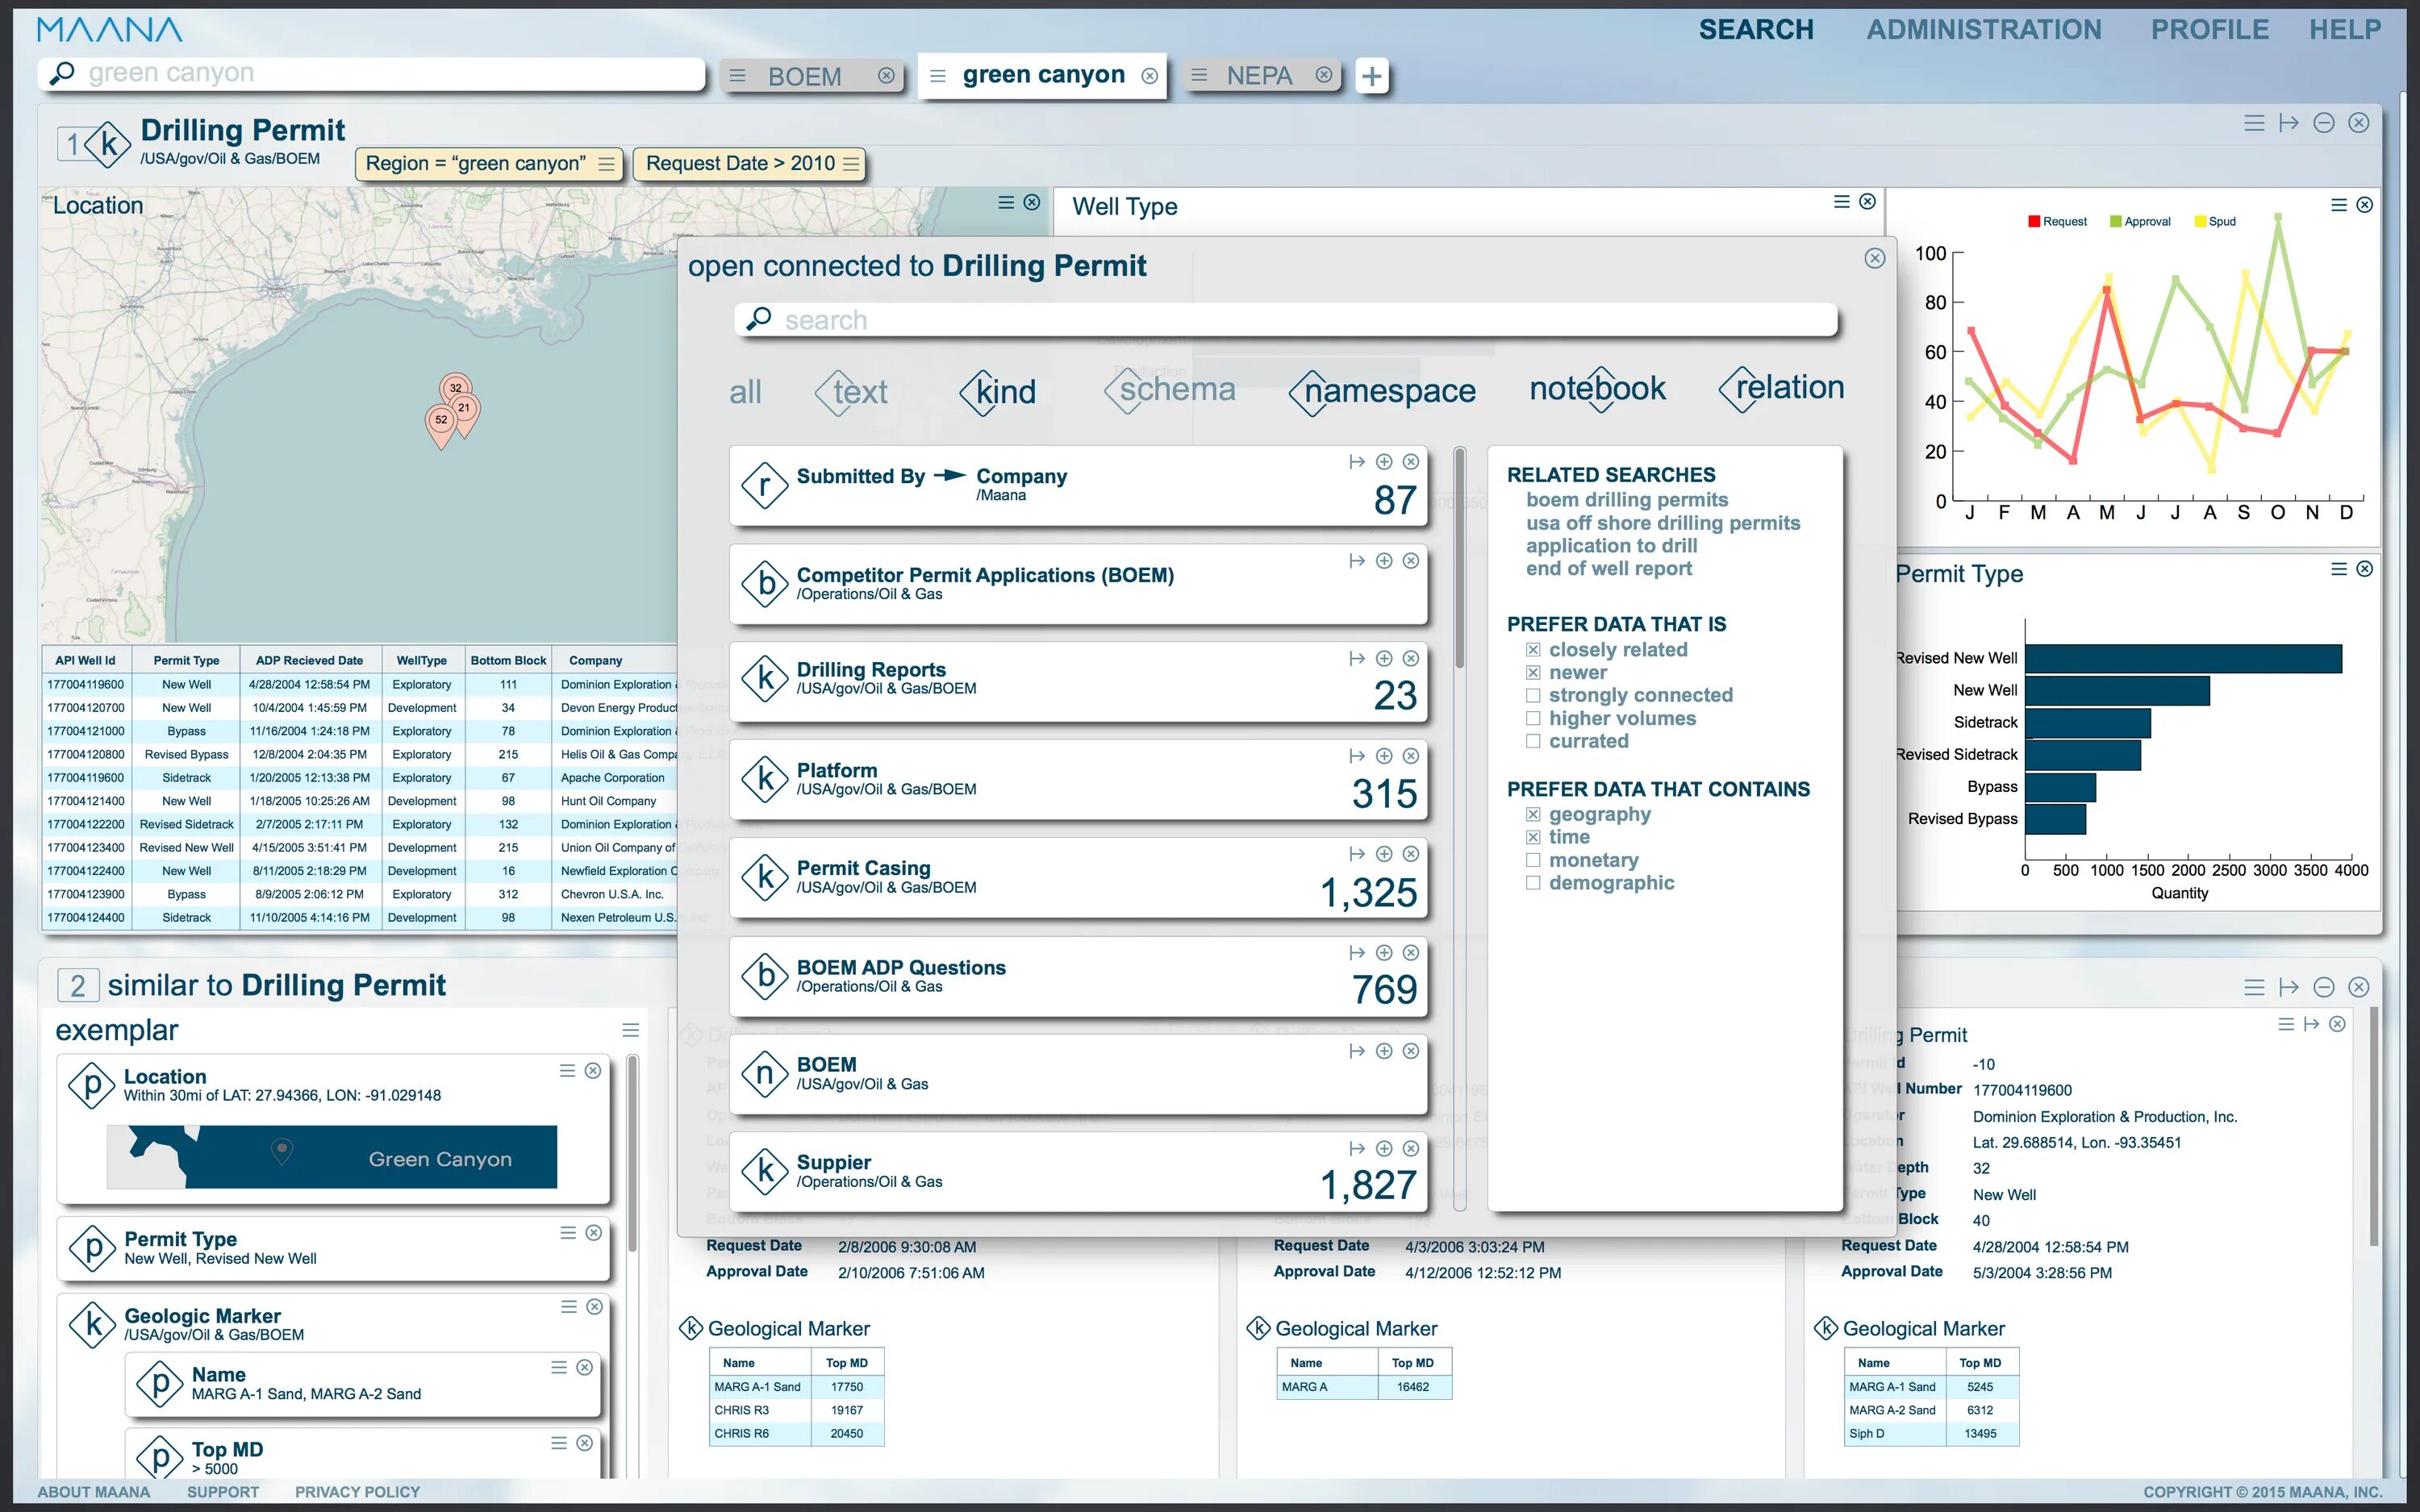The width and height of the screenshot is (2420, 1512).
Task: Open the Region green canyon filter menu
Action: tap(606, 164)
